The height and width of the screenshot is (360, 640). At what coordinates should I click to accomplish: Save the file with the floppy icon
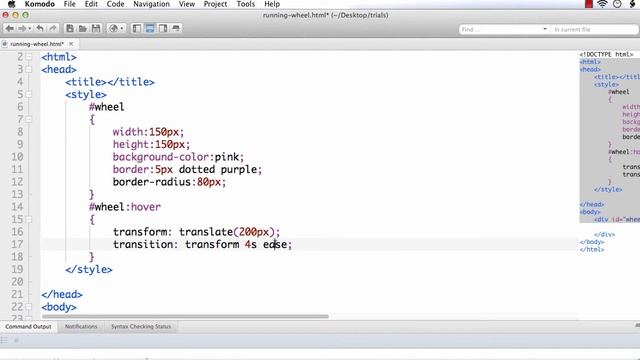click(x=96, y=29)
